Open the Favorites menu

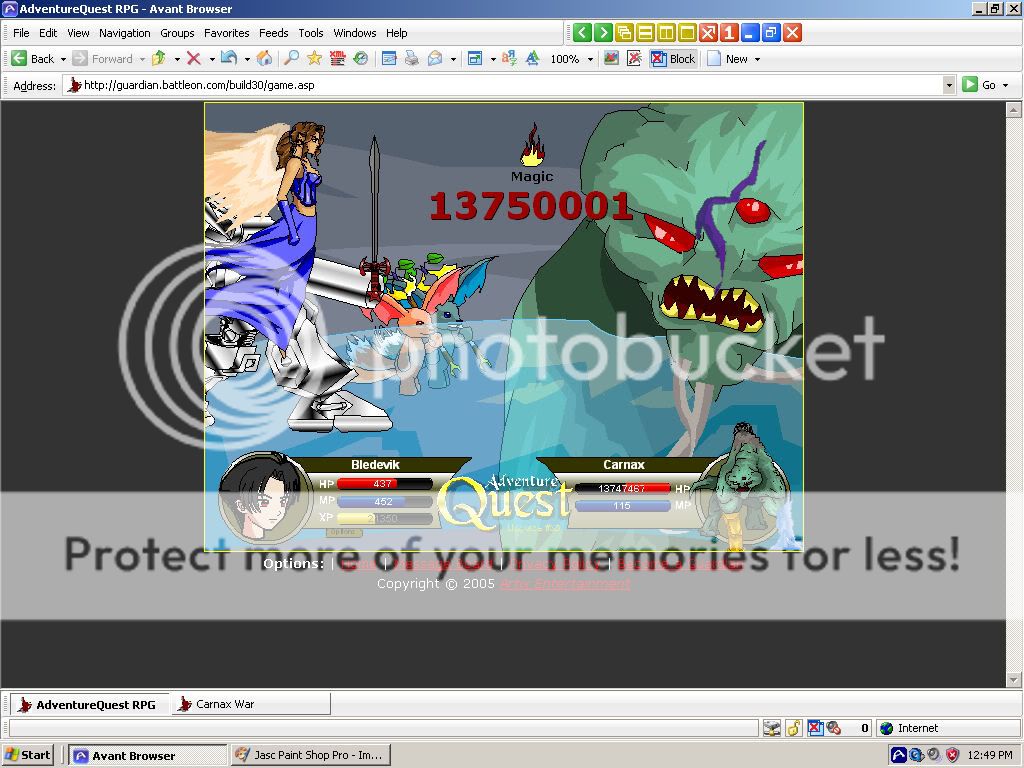[226, 33]
